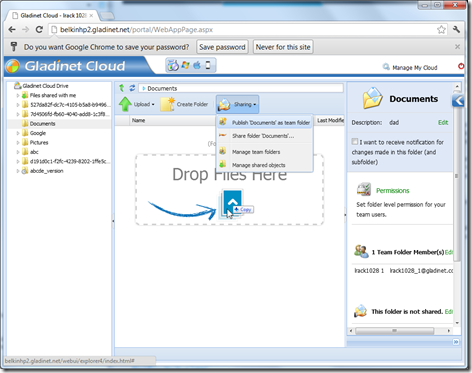Open Manage My Cloud
Image resolution: width=472 pixels, height=373 pixels.
pos(415,68)
